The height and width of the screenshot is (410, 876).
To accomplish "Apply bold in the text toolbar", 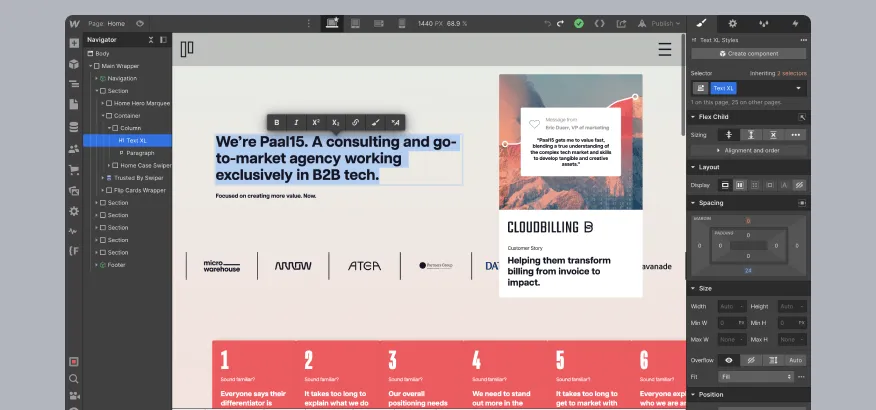I will tap(277, 123).
